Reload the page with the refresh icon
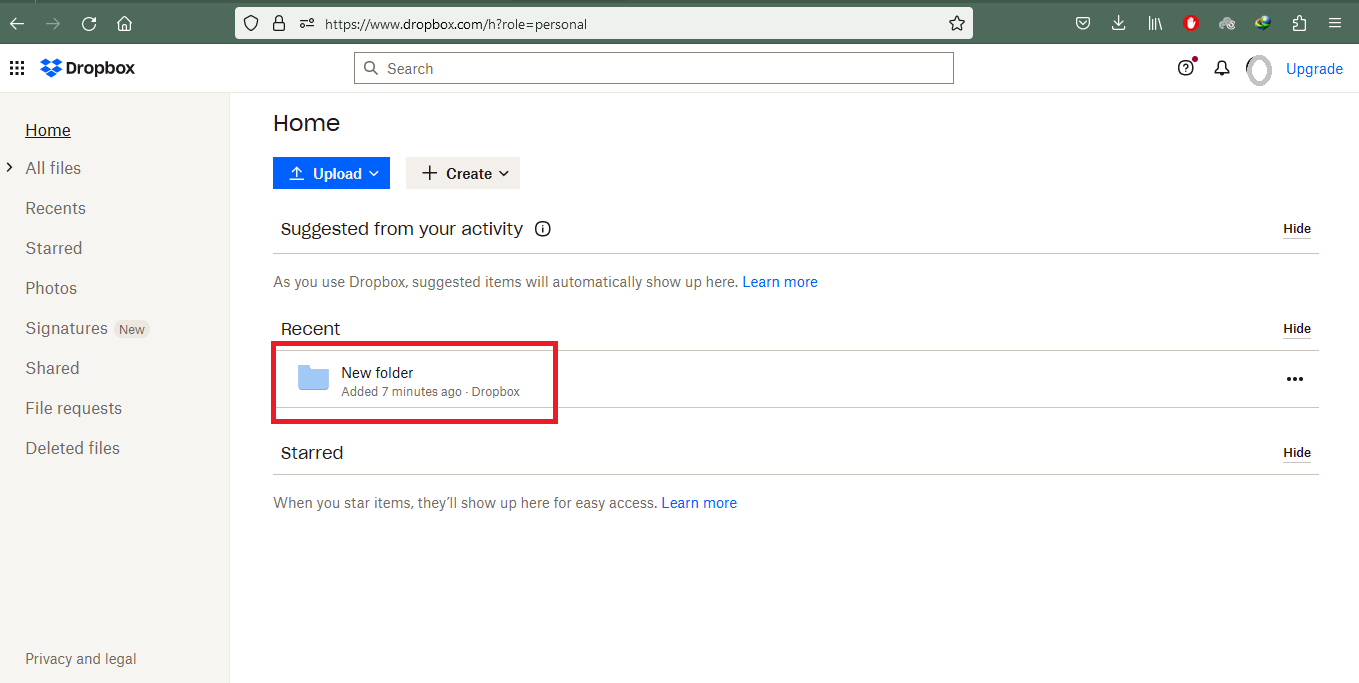This screenshot has height=683, width=1359. 89,23
